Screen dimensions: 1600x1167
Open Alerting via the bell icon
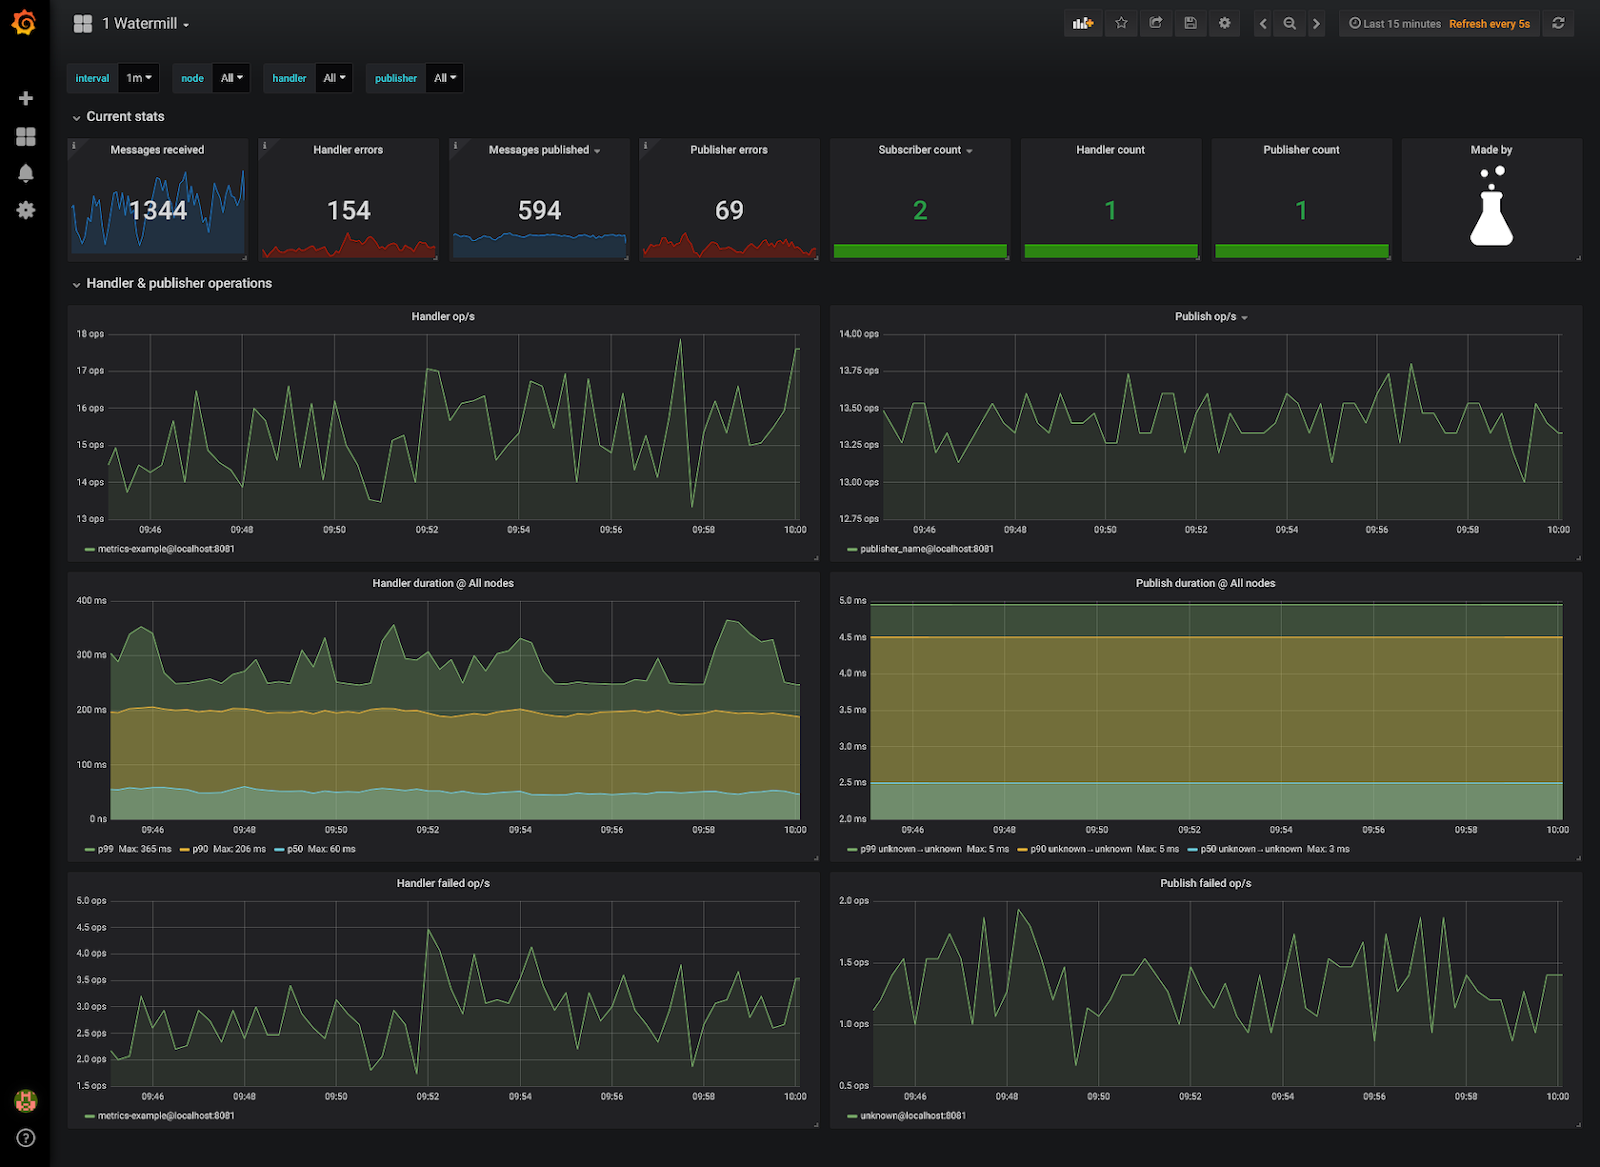click(x=26, y=172)
